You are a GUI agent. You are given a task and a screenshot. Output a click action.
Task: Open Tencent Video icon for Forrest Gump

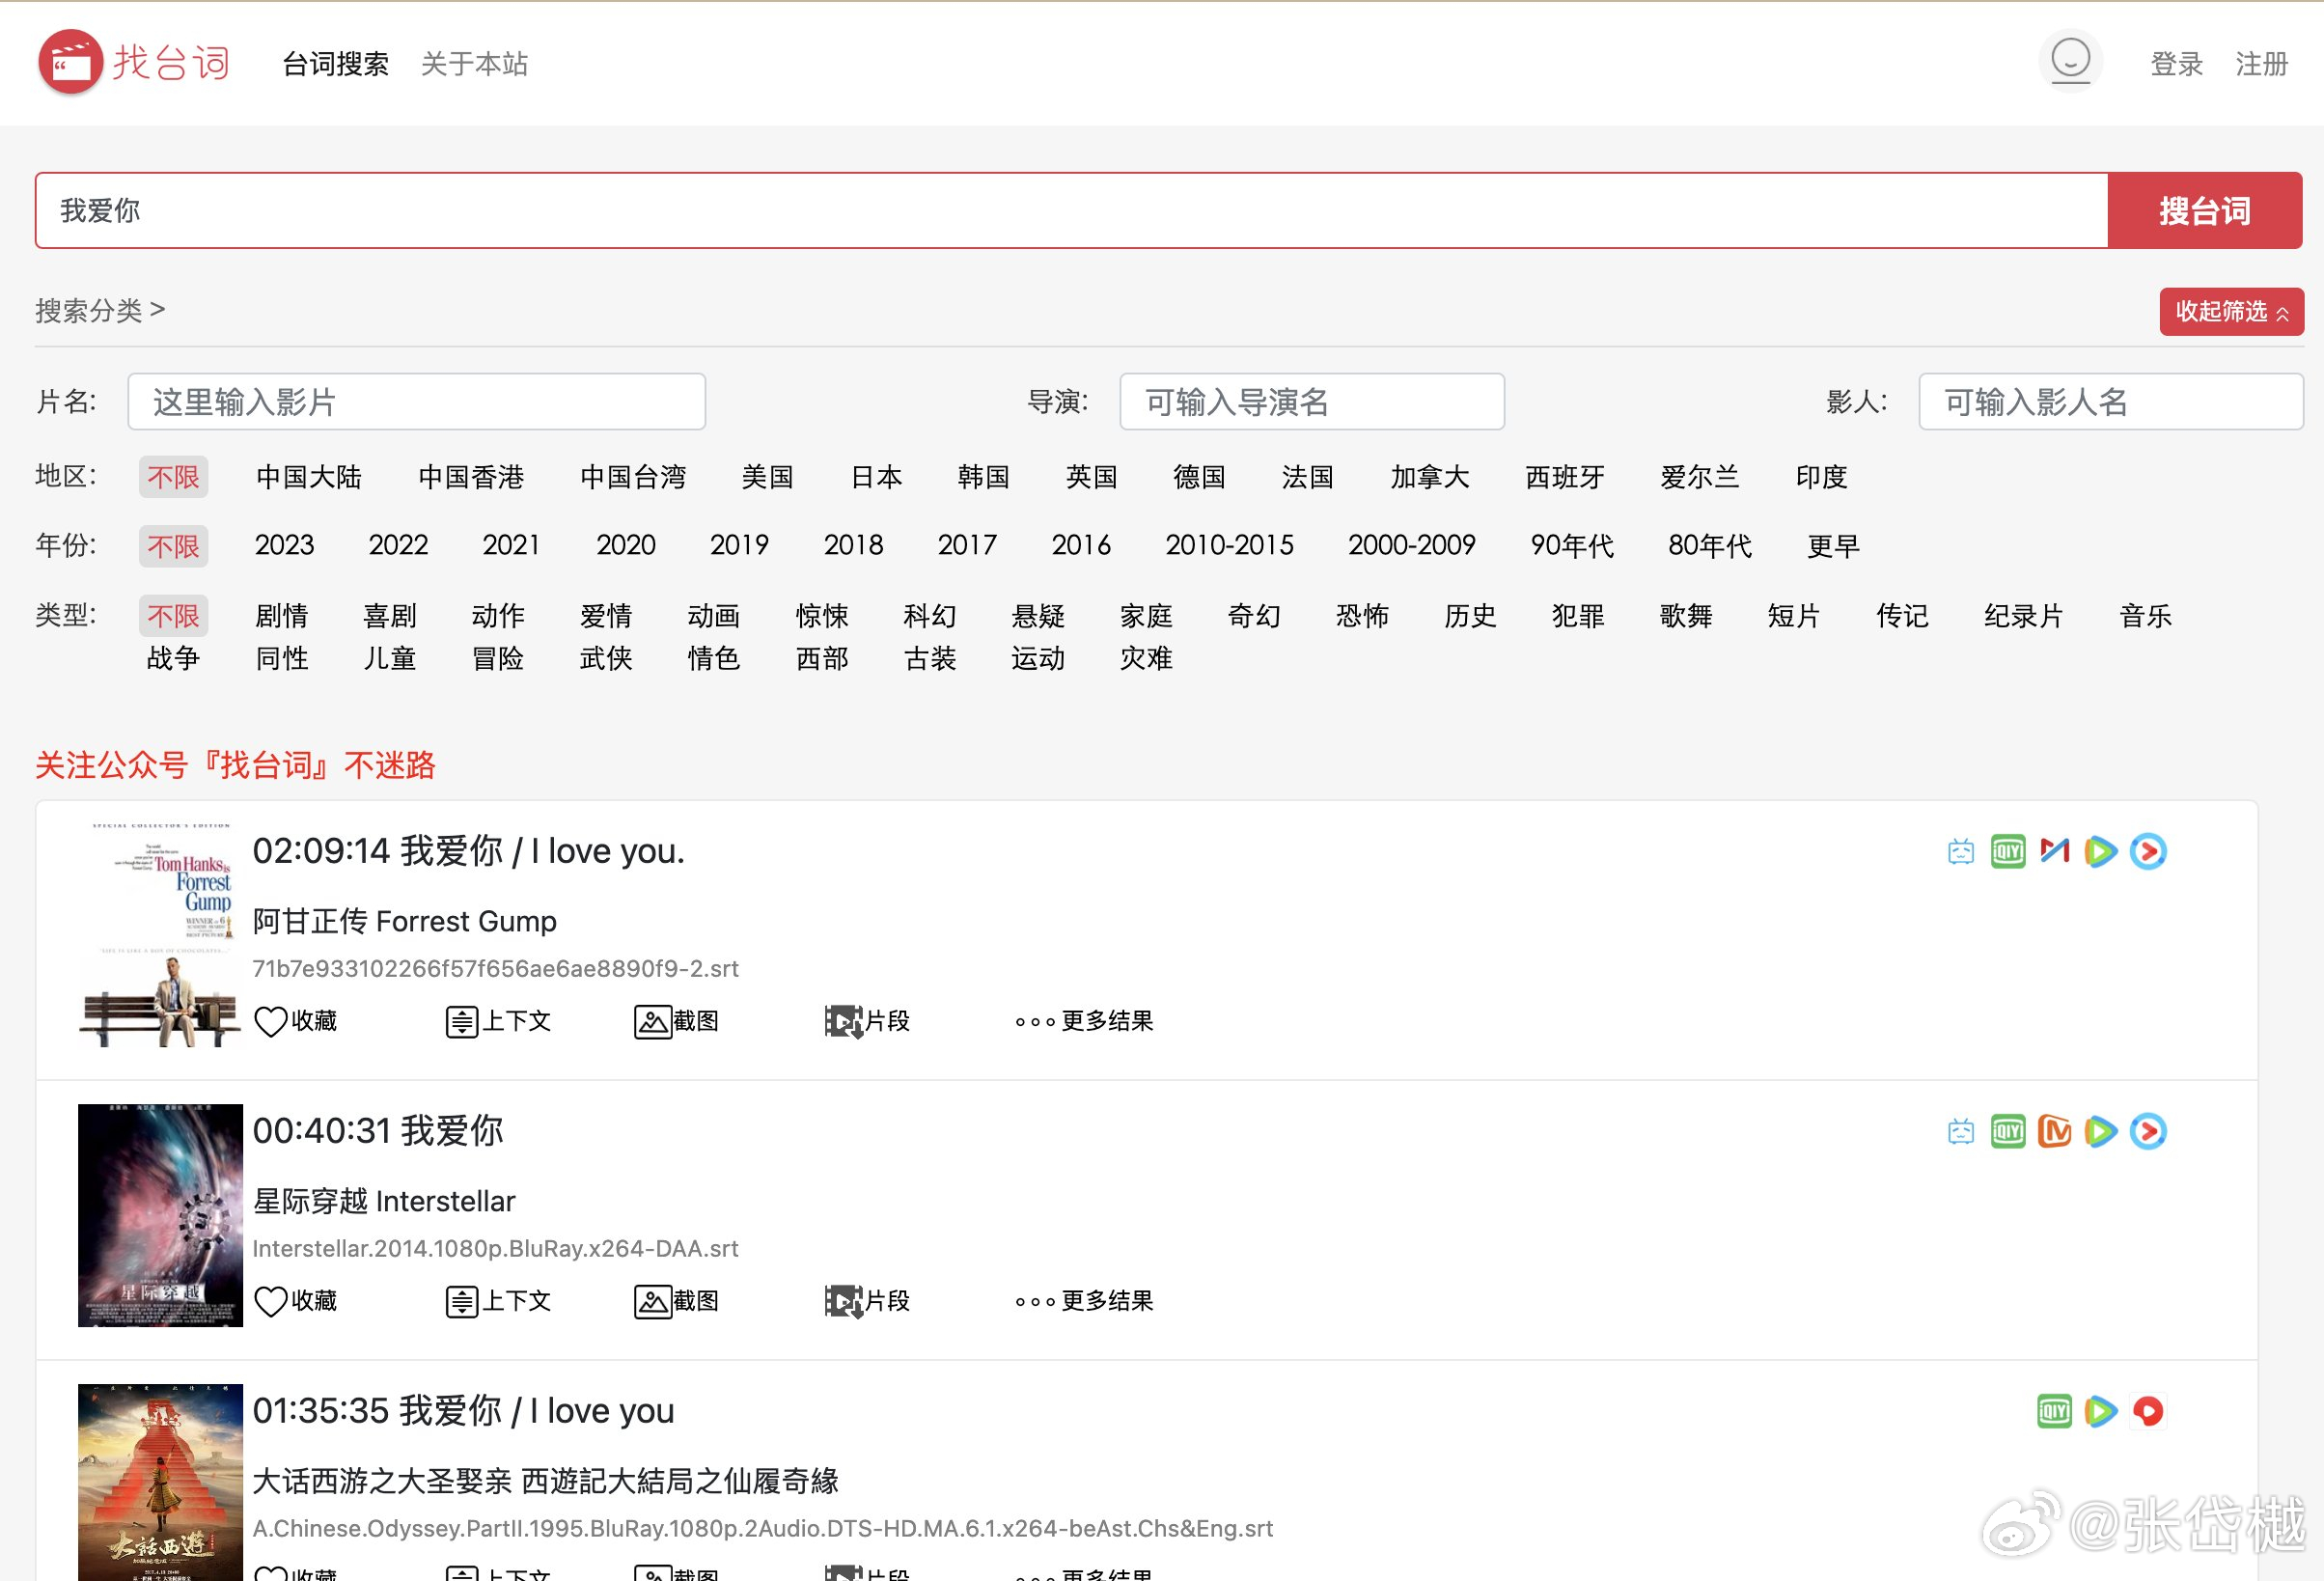coord(2101,852)
